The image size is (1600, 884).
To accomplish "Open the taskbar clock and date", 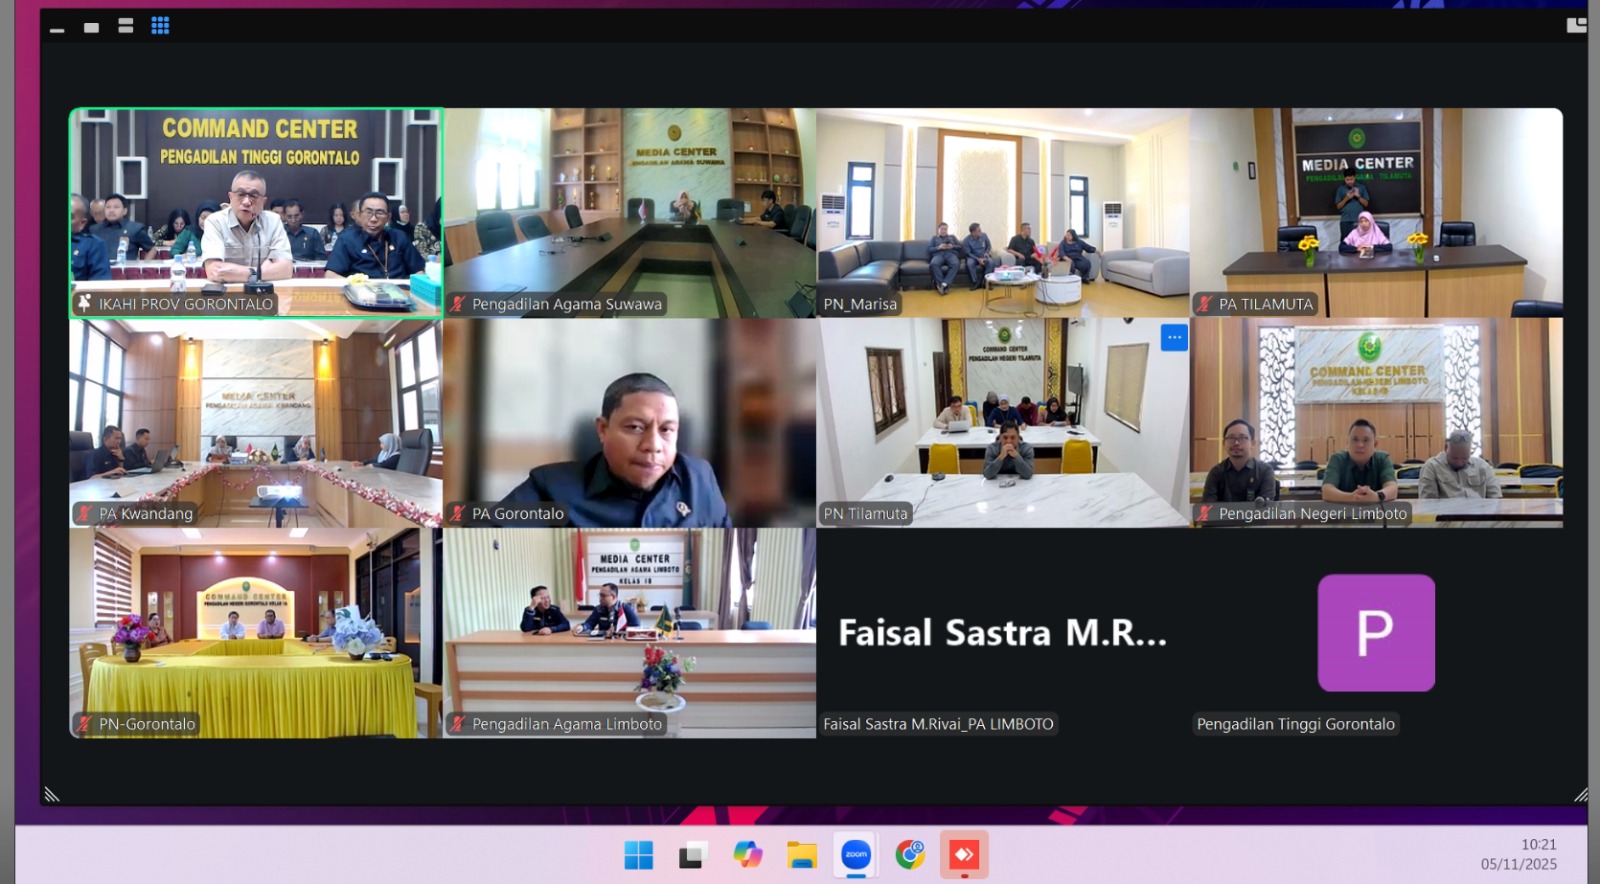I will (x=1518, y=855).
